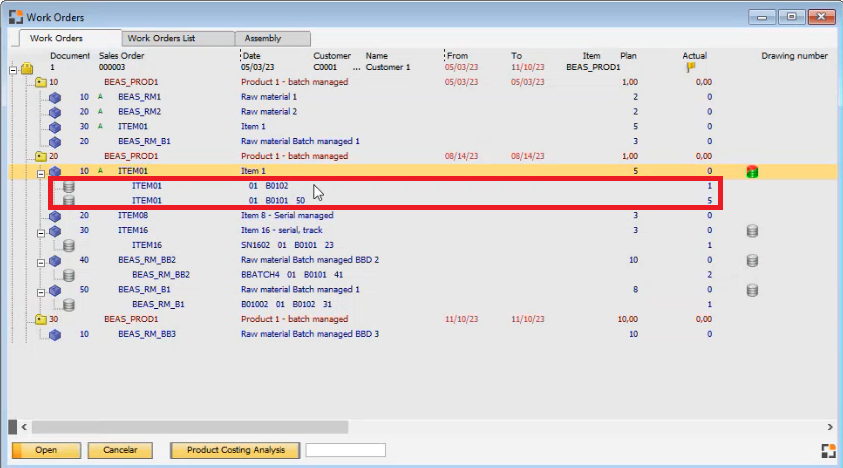
Task: Collapse the ITEM16 serial track node
Action: tap(41, 231)
